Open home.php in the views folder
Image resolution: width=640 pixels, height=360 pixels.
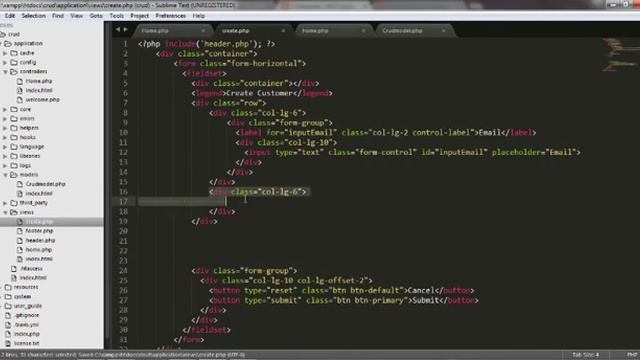point(38,250)
